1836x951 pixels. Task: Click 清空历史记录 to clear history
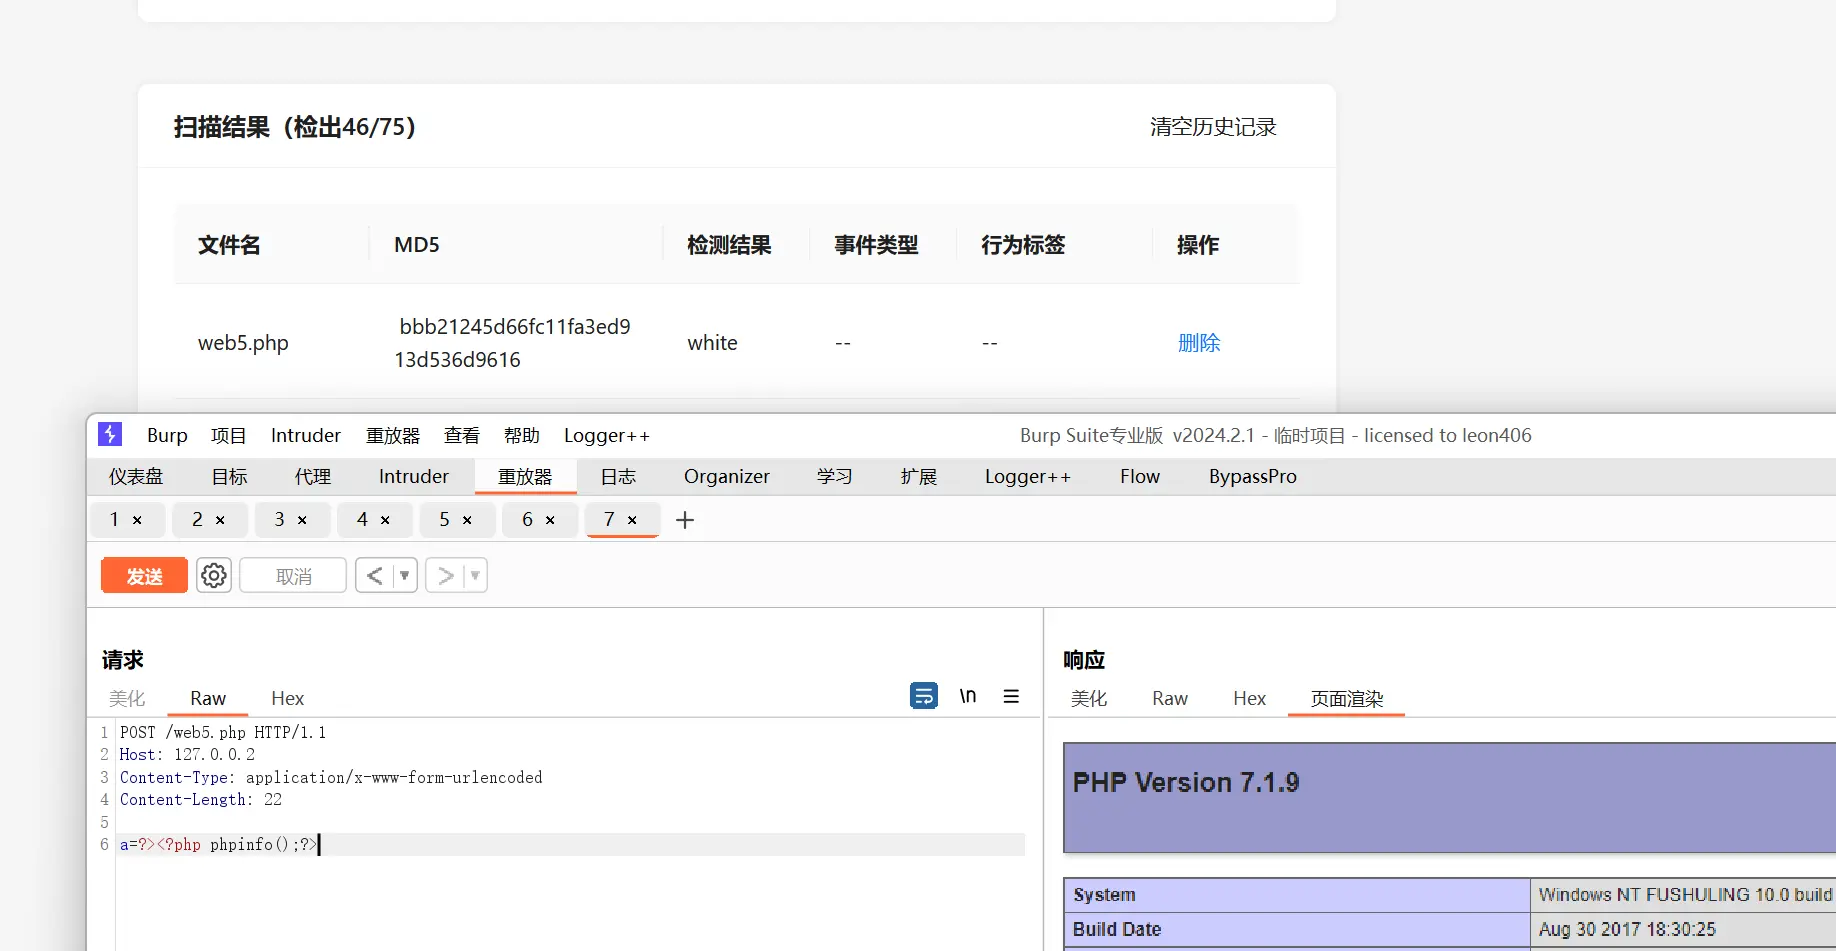tap(1212, 127)
